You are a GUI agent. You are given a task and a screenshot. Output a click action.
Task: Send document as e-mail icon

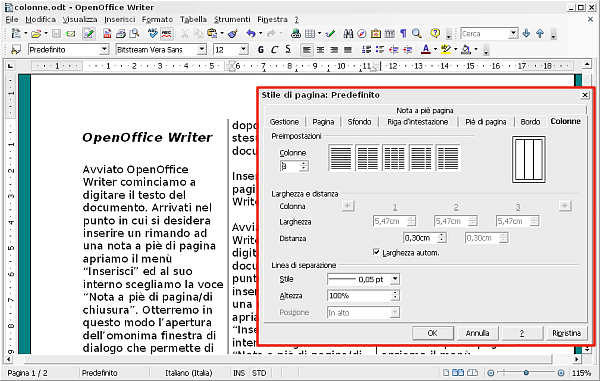pyautogui.click(x=70, y=34)
